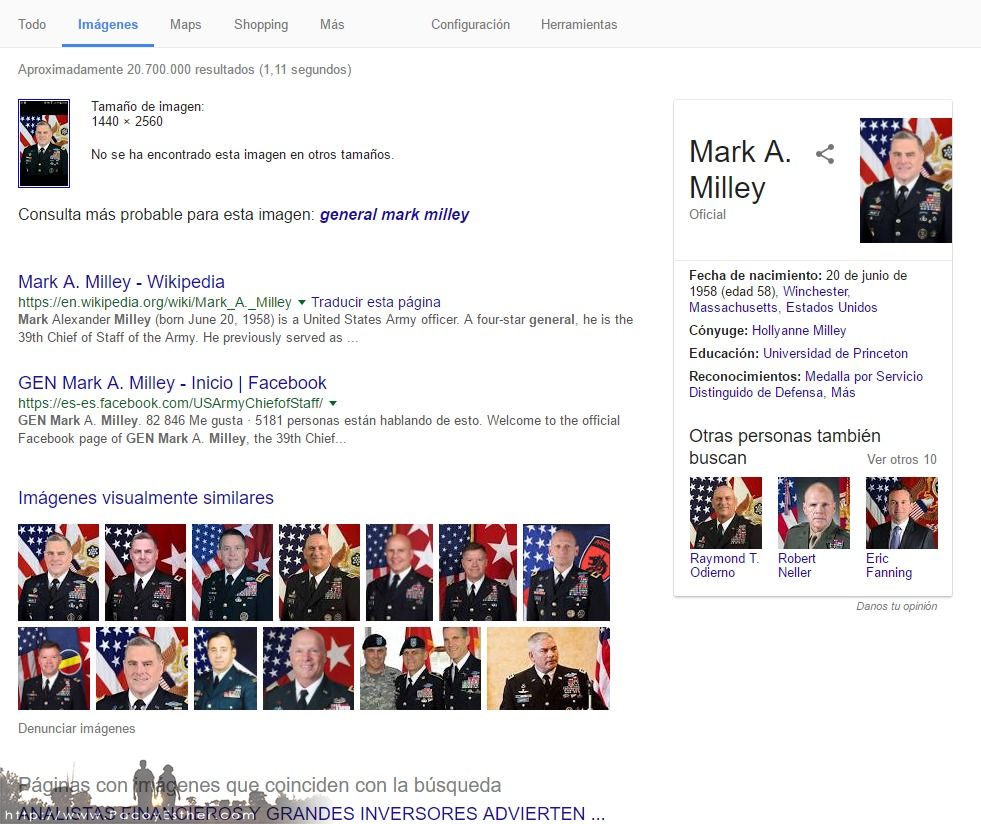Open Configuración menu
Screen dimensions: 981x824
(470, 24)
